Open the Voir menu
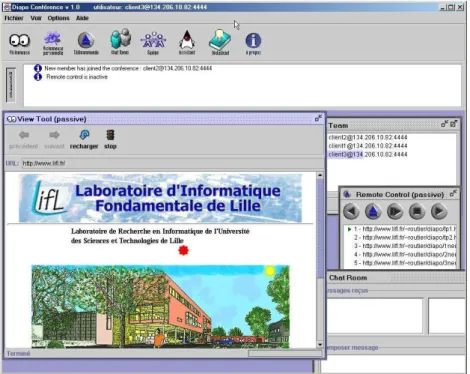The width and height of the screenshot is (470, 374). pyautogui.click(x=36, y=18)
